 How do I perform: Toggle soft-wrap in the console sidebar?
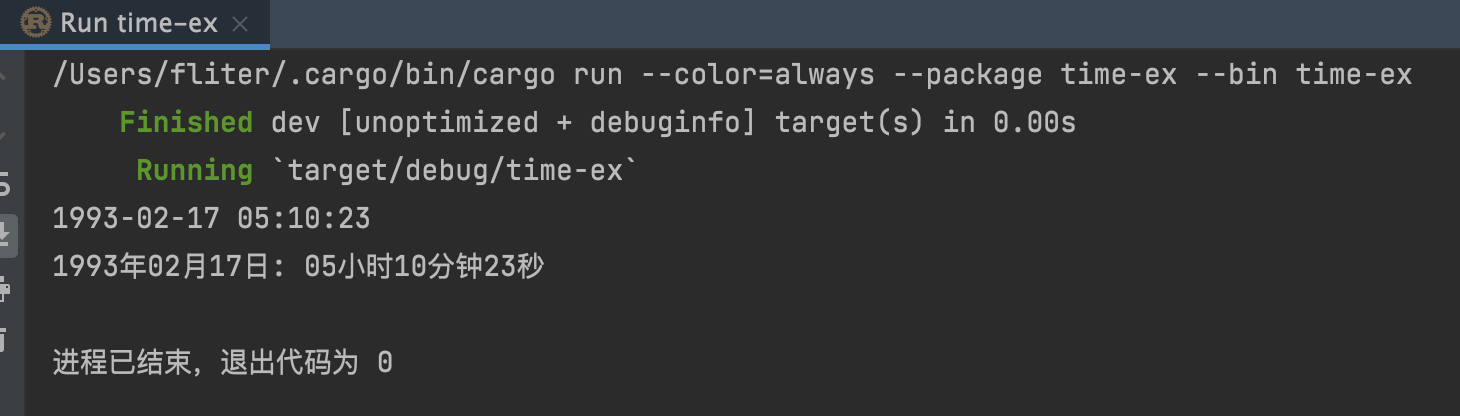5,183
